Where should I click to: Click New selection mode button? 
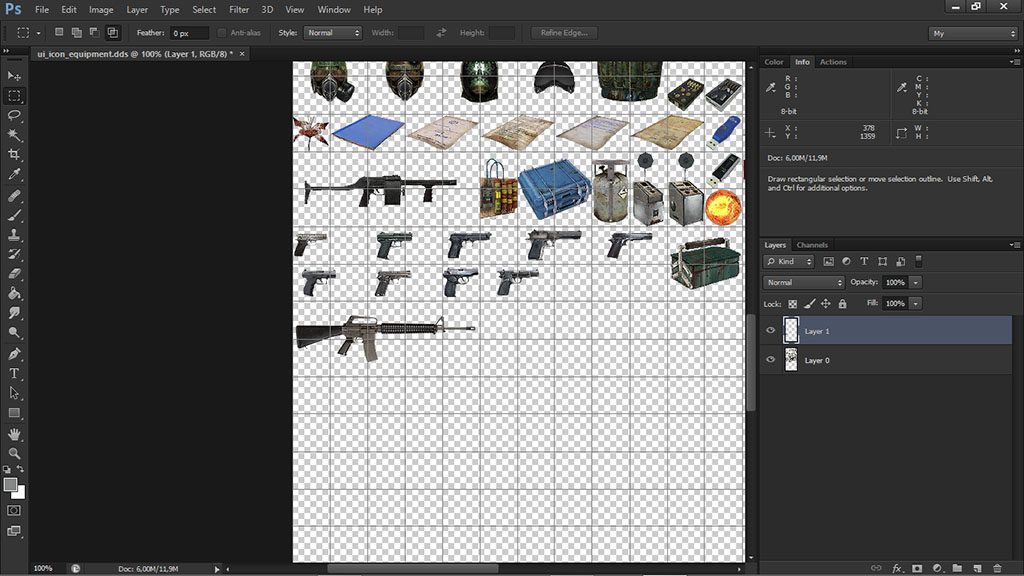point(59,32)
